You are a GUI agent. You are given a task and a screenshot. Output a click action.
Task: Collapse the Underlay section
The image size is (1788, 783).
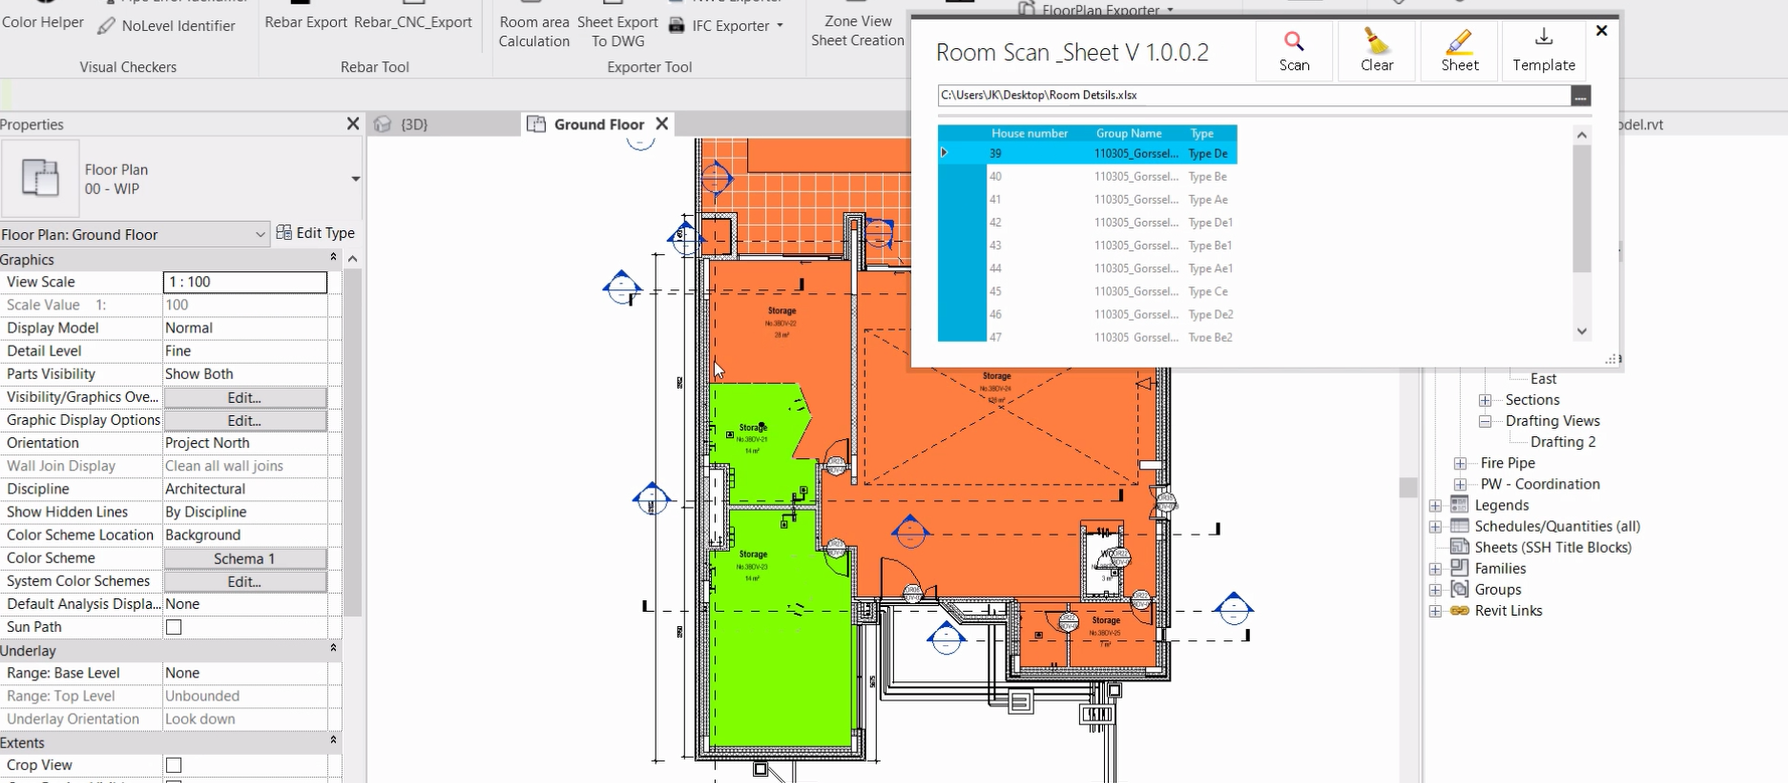(x=333, y=649)
